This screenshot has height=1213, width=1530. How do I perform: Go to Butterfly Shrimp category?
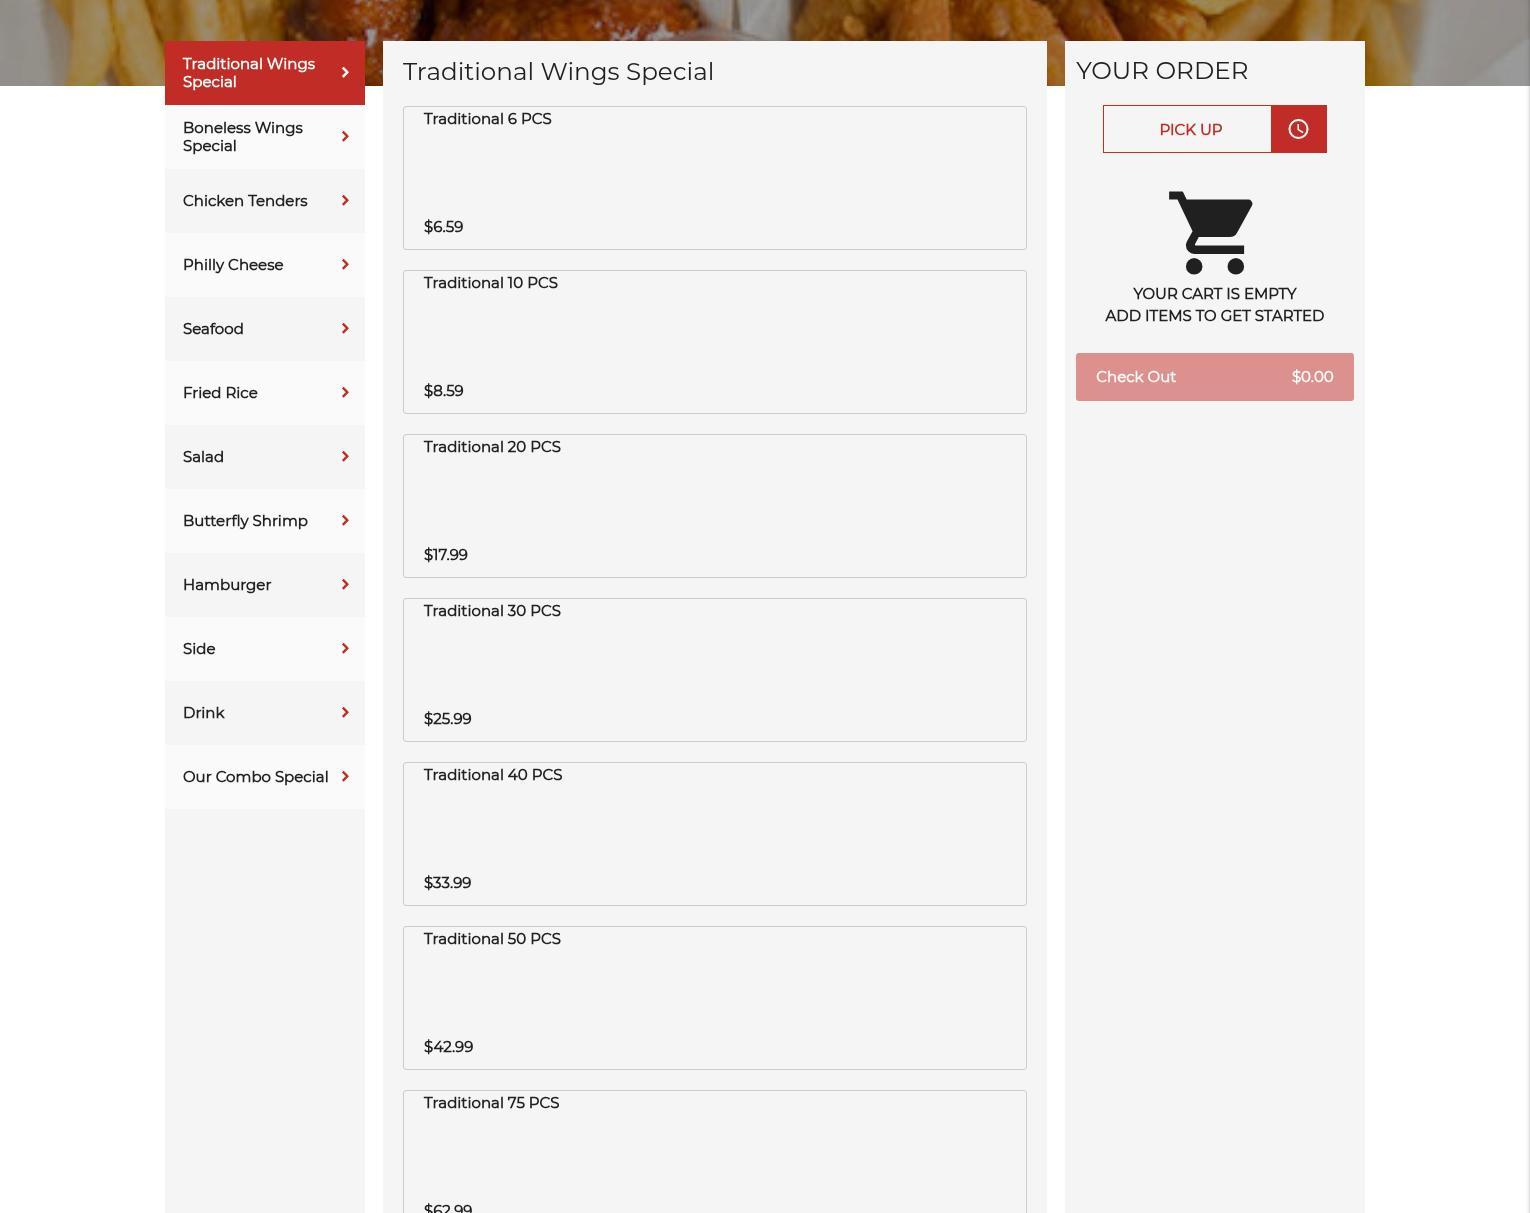265,521
